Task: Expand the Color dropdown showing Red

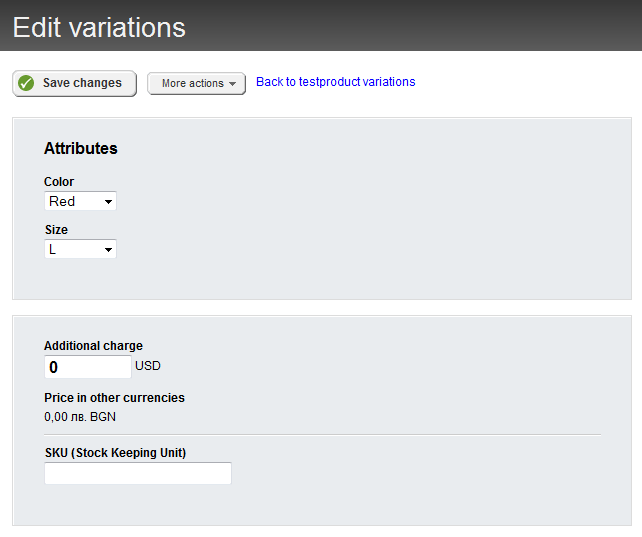Action: (80, 201)
